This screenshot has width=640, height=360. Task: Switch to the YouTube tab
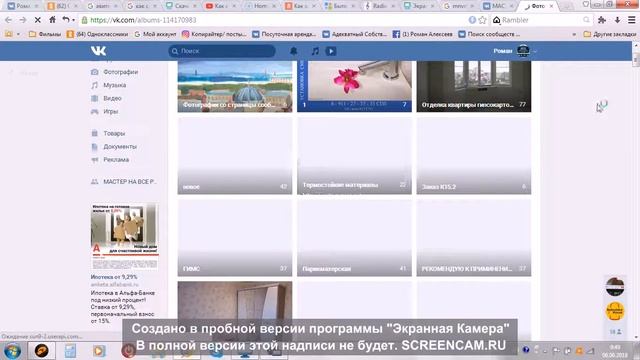point(220,6)
